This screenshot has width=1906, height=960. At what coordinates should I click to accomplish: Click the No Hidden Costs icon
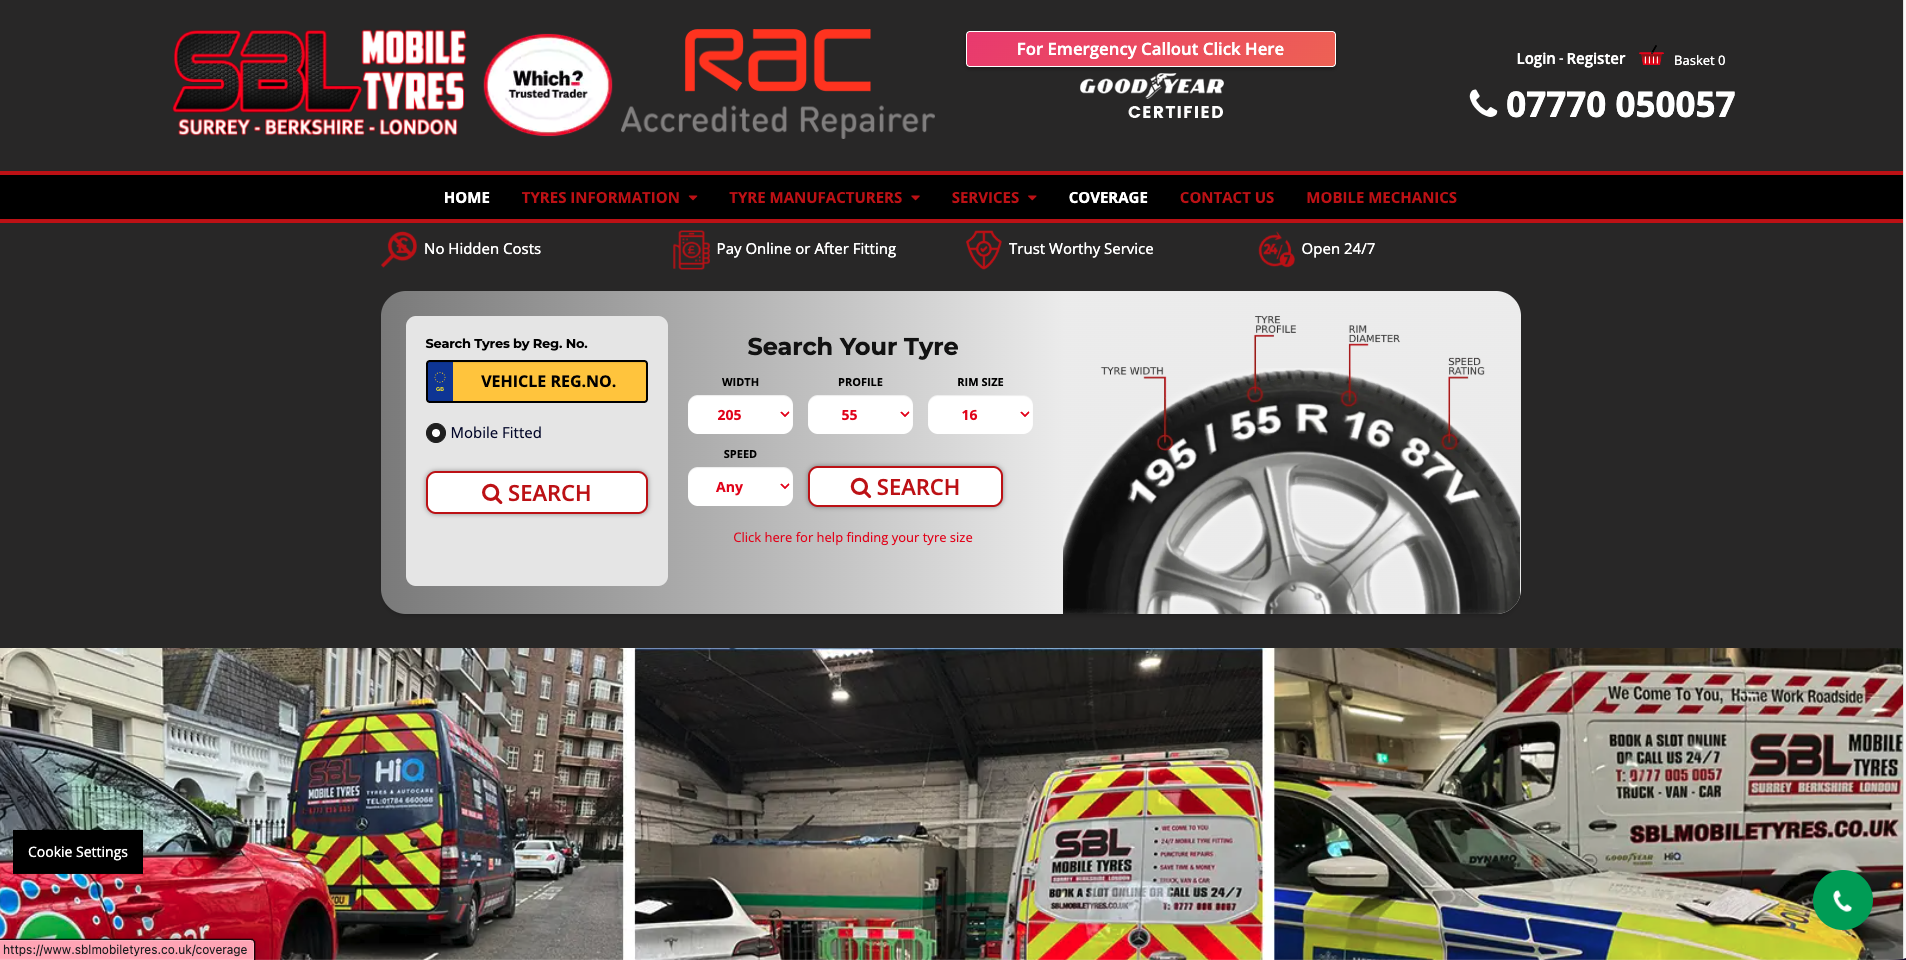pos(398,249)
